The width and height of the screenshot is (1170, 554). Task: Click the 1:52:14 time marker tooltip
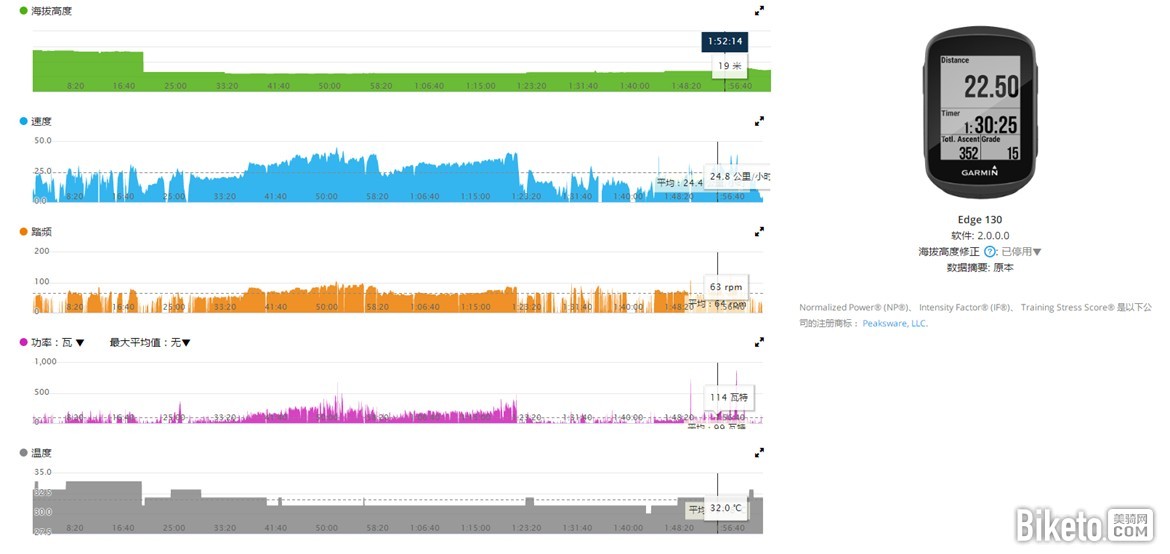click(x=724, y=42)
